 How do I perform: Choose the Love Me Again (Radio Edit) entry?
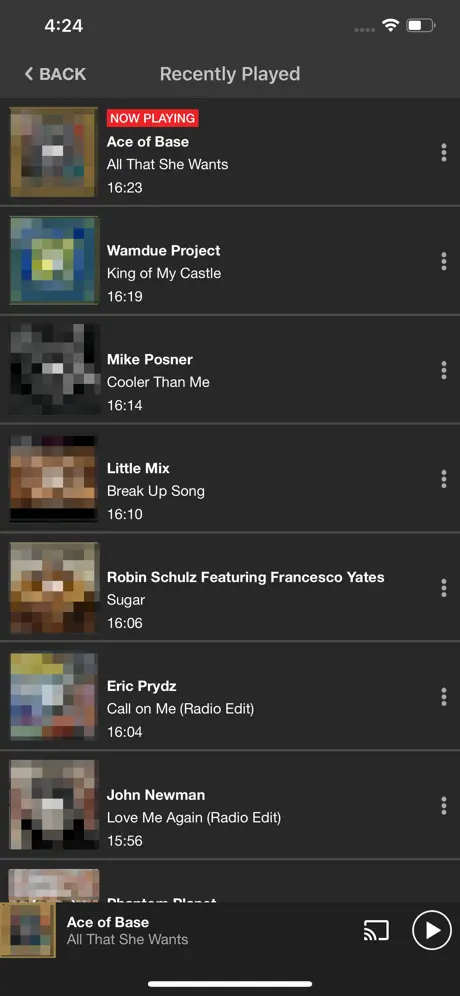click(230, 805)
